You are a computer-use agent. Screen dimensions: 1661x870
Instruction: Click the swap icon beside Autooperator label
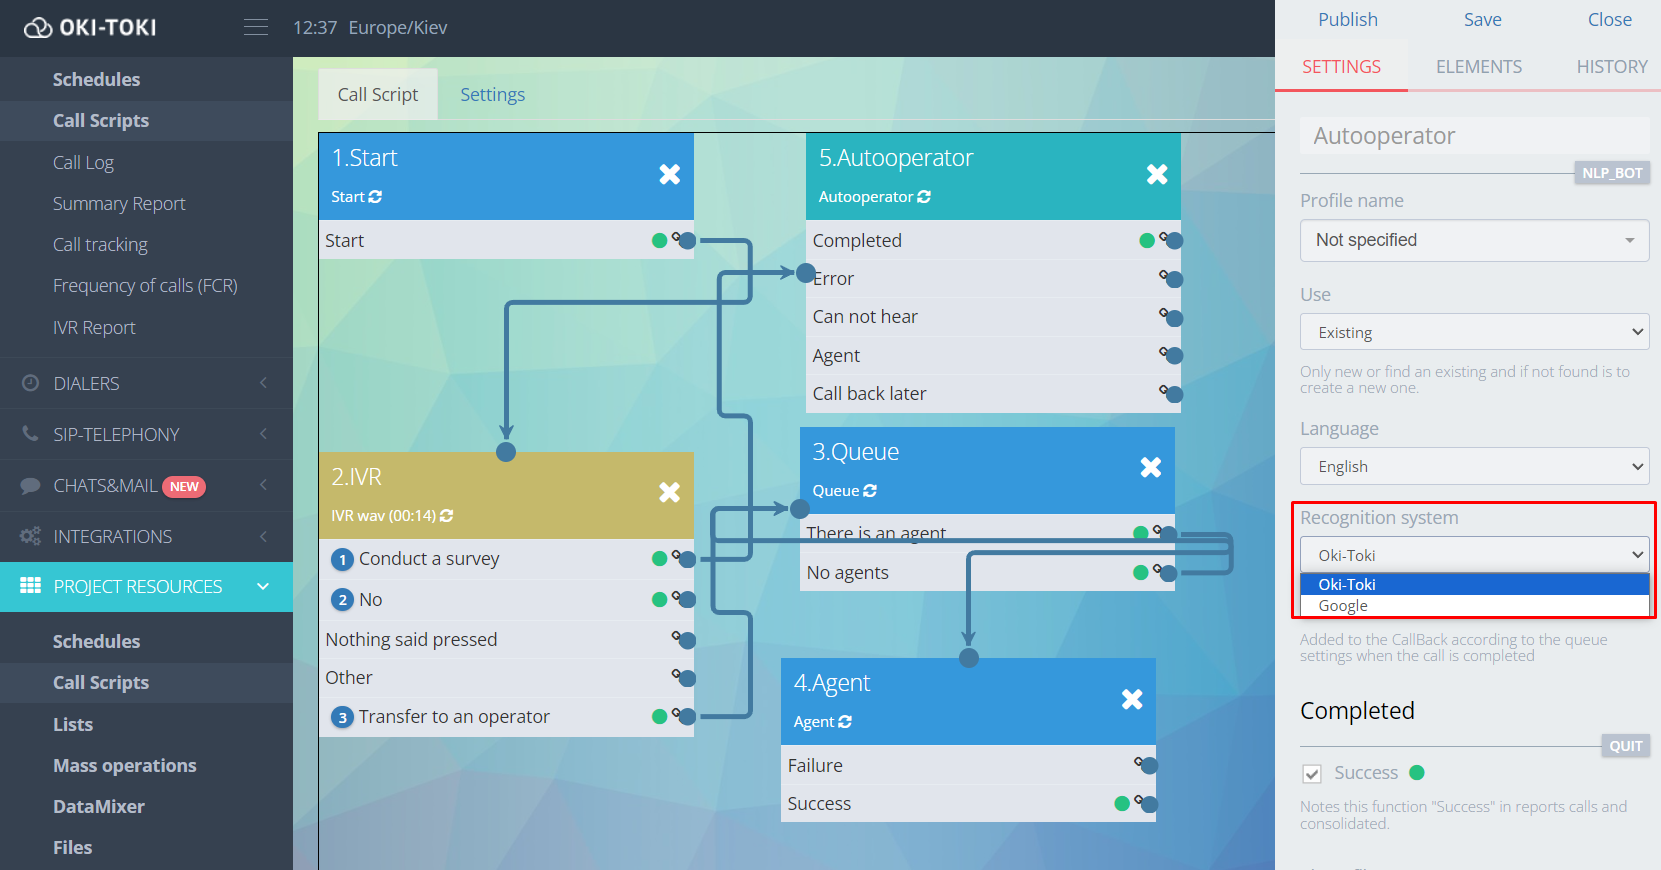(924, 197)
